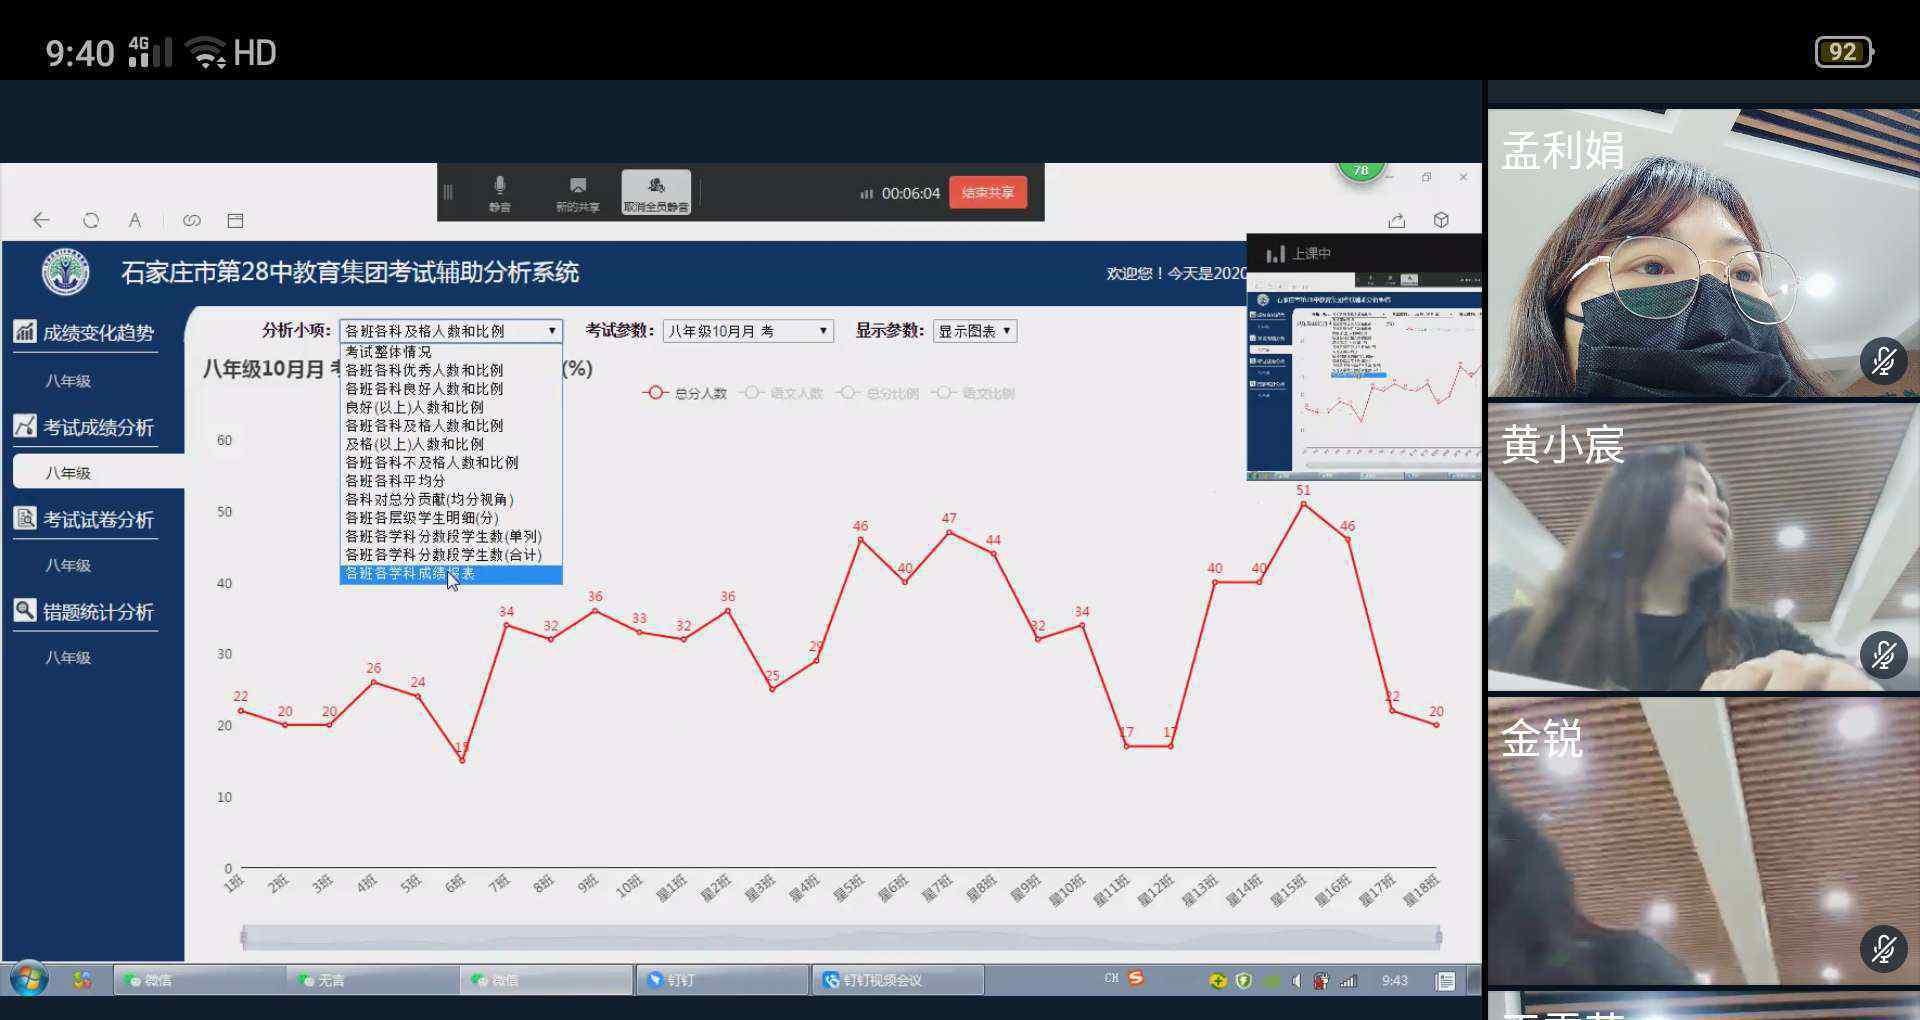Click the left handle of chart zoom slider
The image size is (1920, 1020).
[x=243, y=937]
